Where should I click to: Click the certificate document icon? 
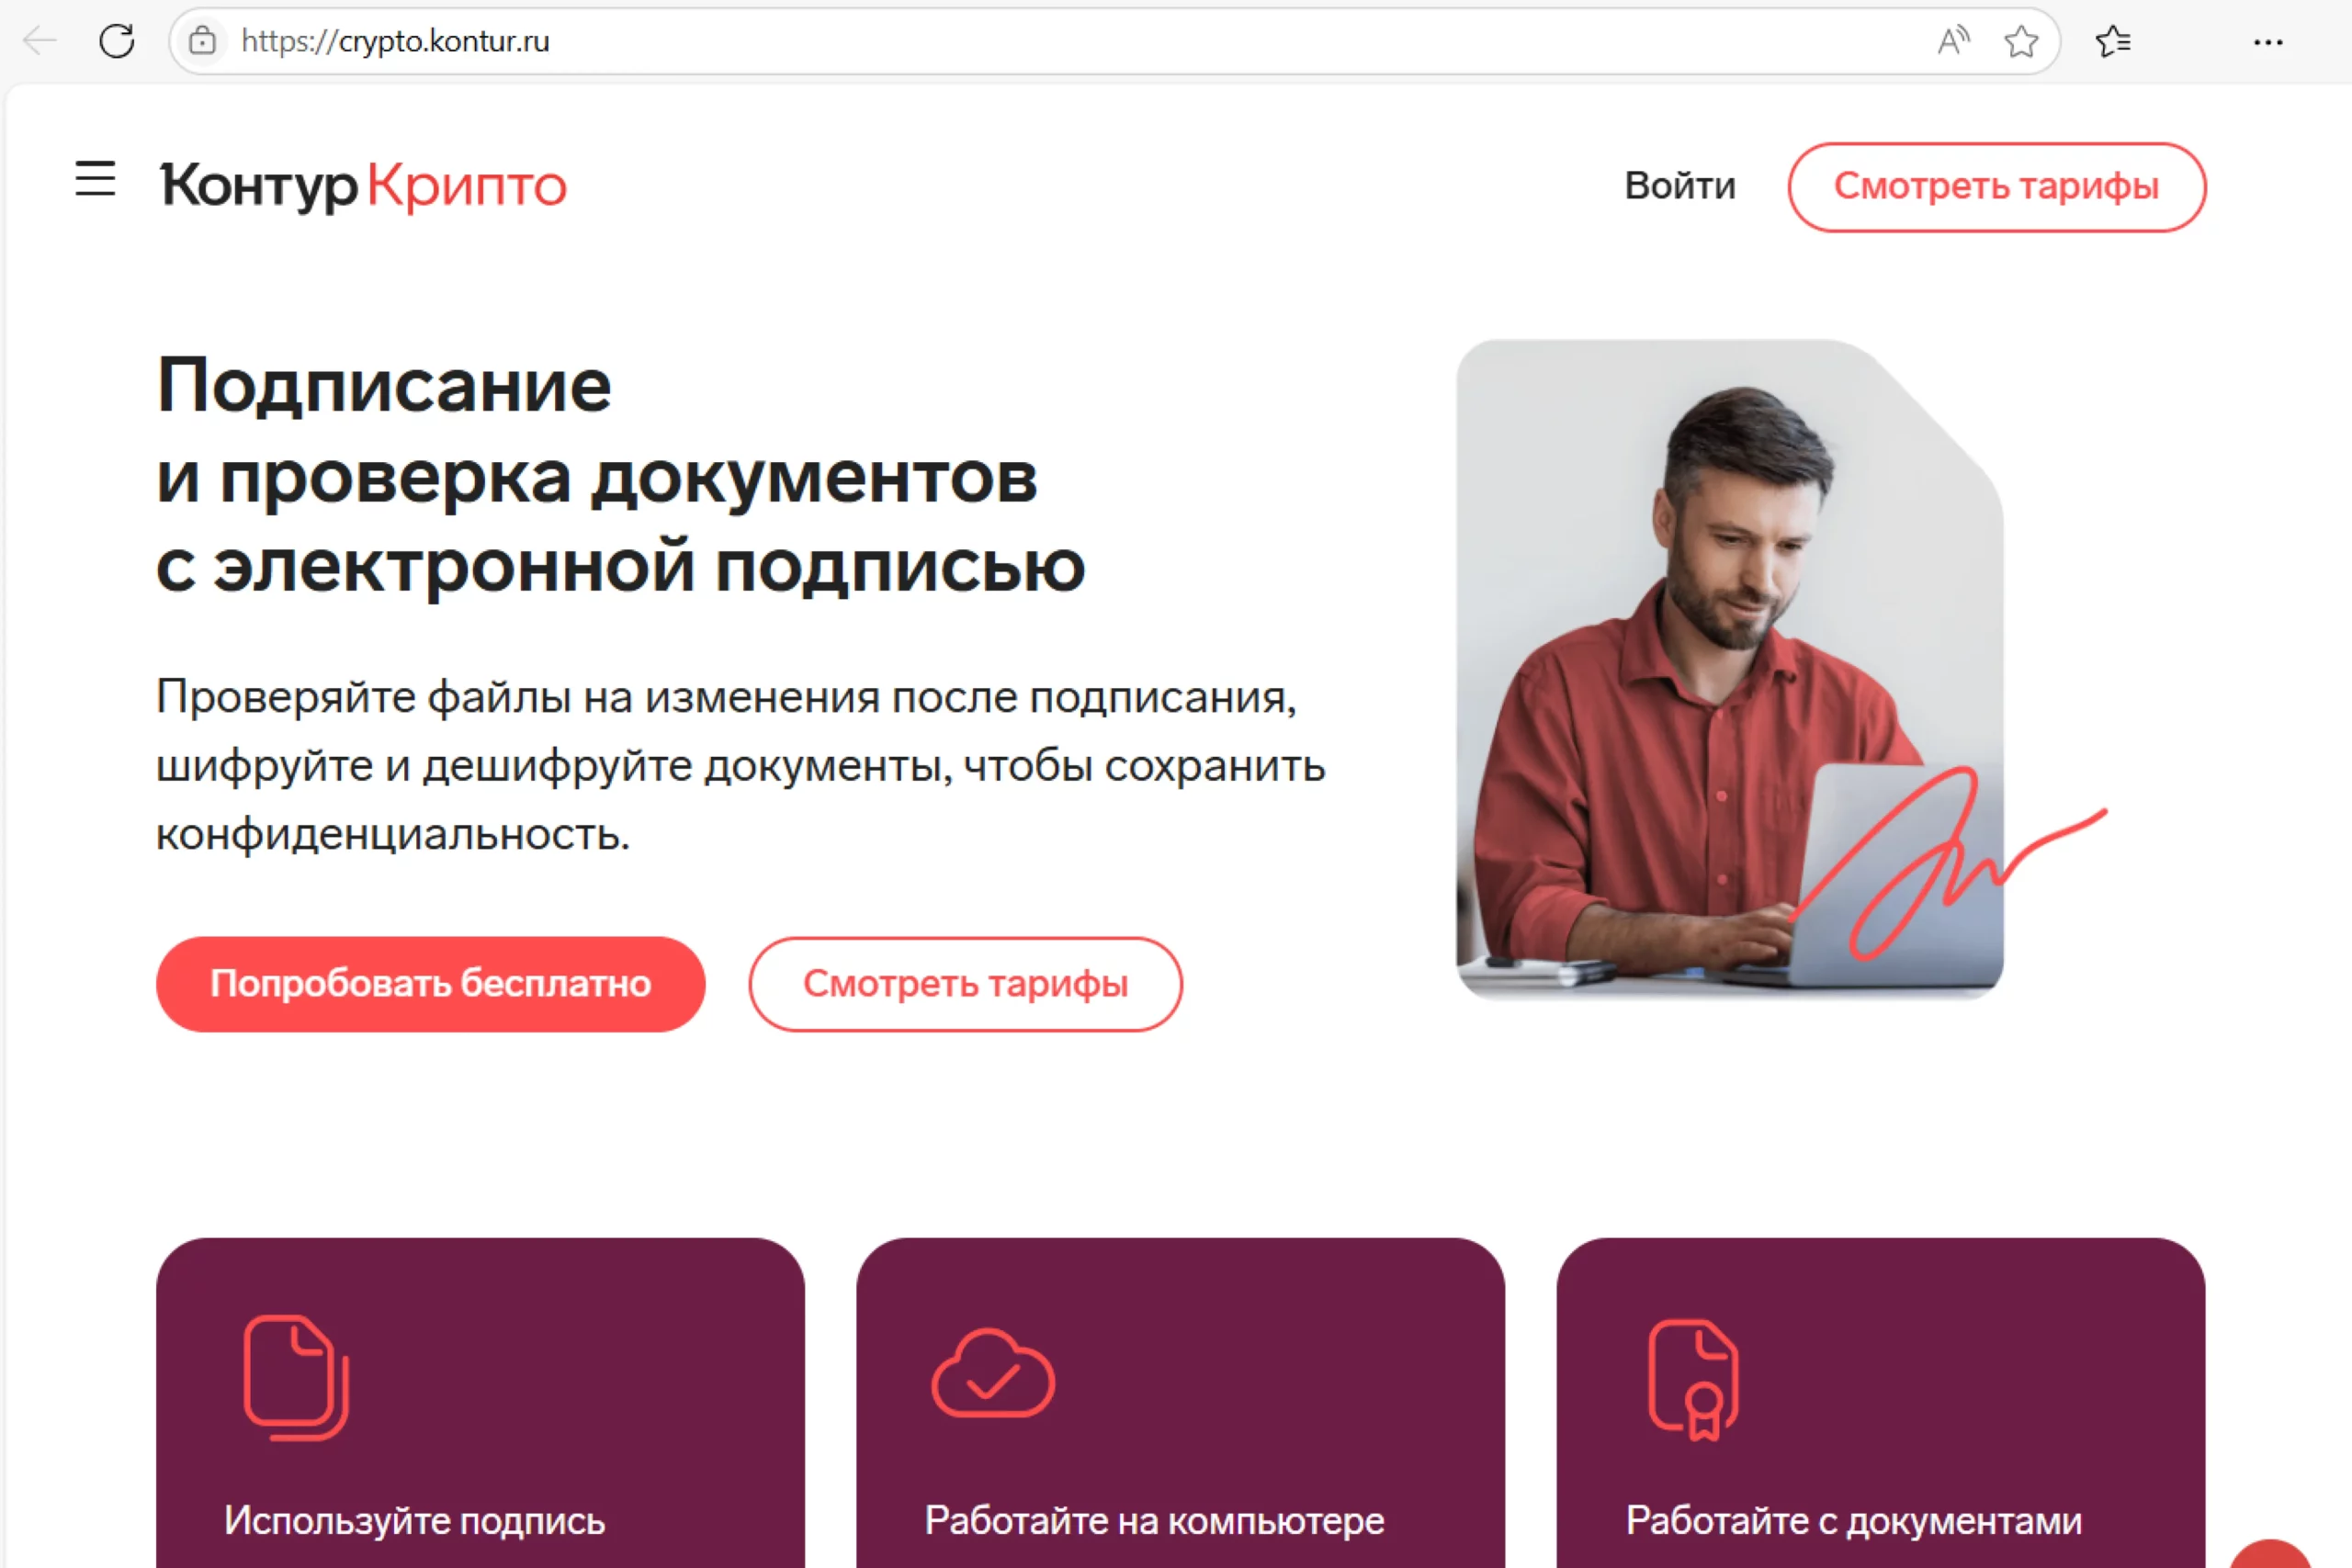click(1693, 1380)
